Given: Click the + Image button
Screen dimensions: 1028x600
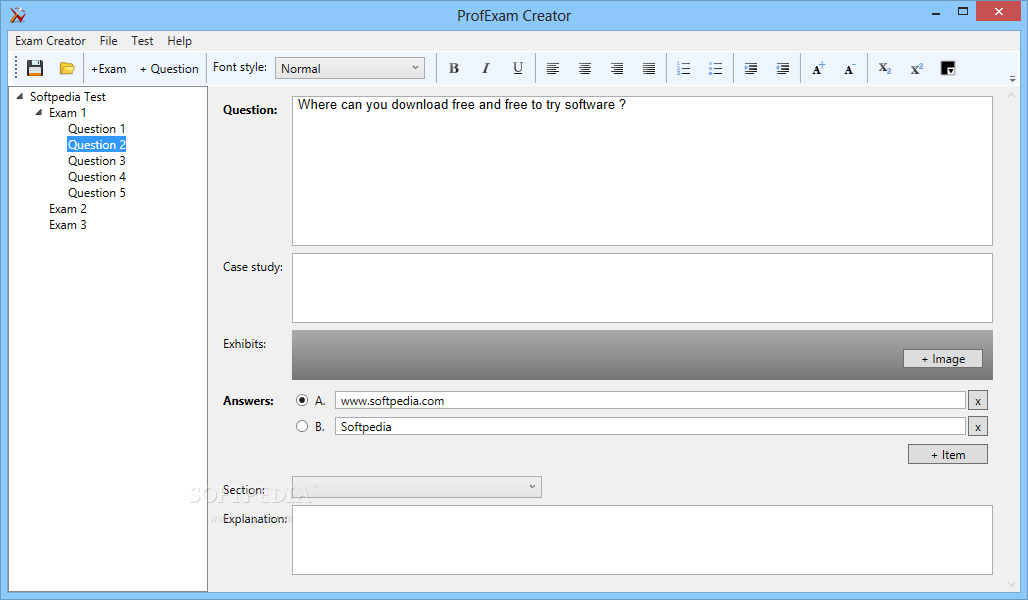Looking at the screenshot, I should click(943, 359).
